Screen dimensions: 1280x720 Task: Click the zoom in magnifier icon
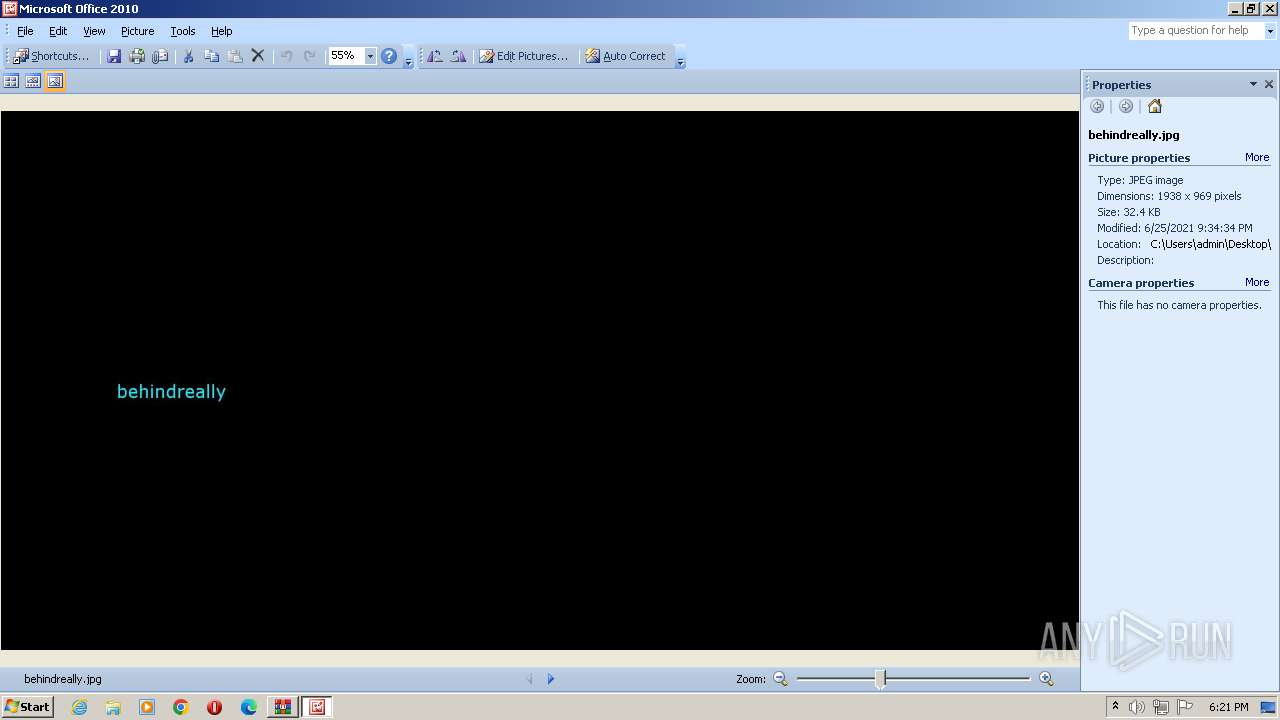[1046, 679]
